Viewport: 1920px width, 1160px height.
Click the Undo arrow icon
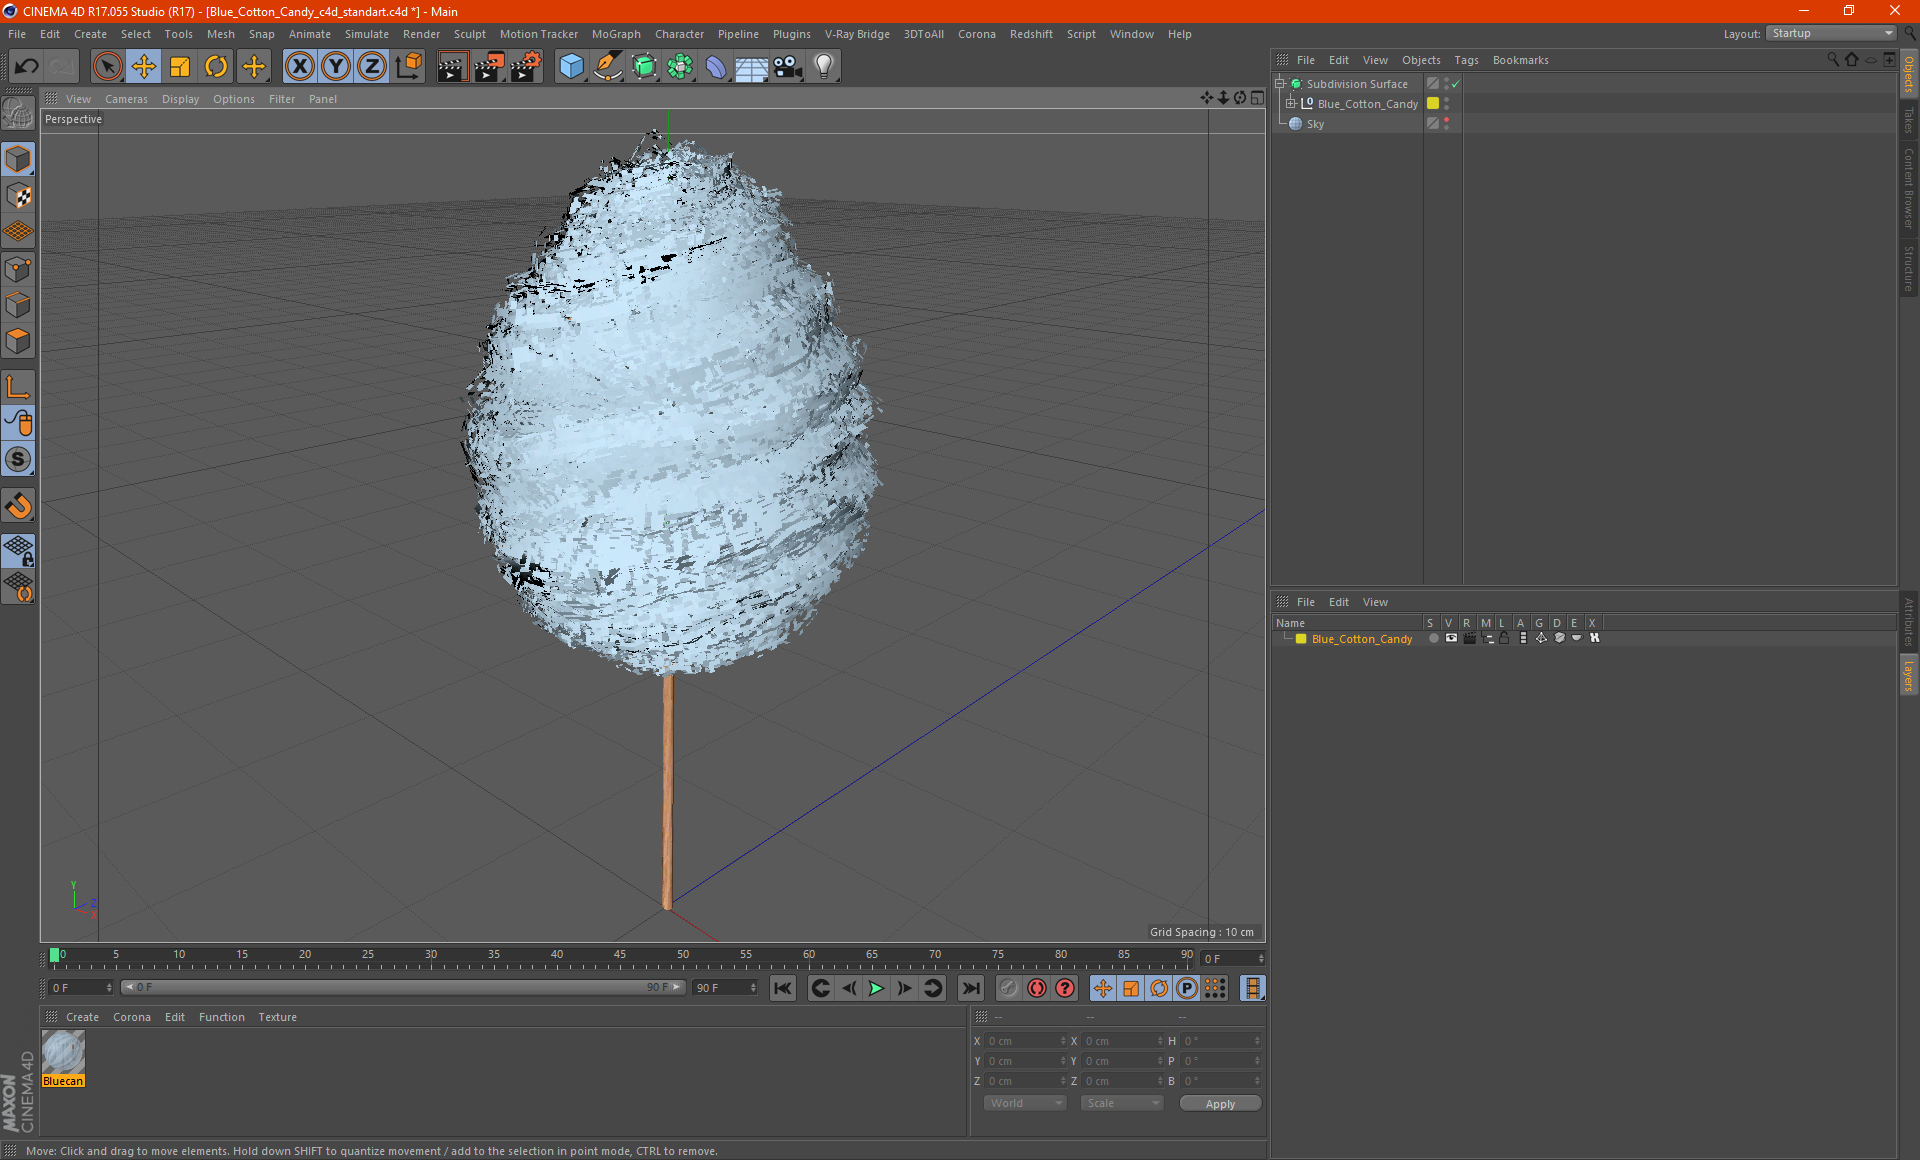point(27,67)
